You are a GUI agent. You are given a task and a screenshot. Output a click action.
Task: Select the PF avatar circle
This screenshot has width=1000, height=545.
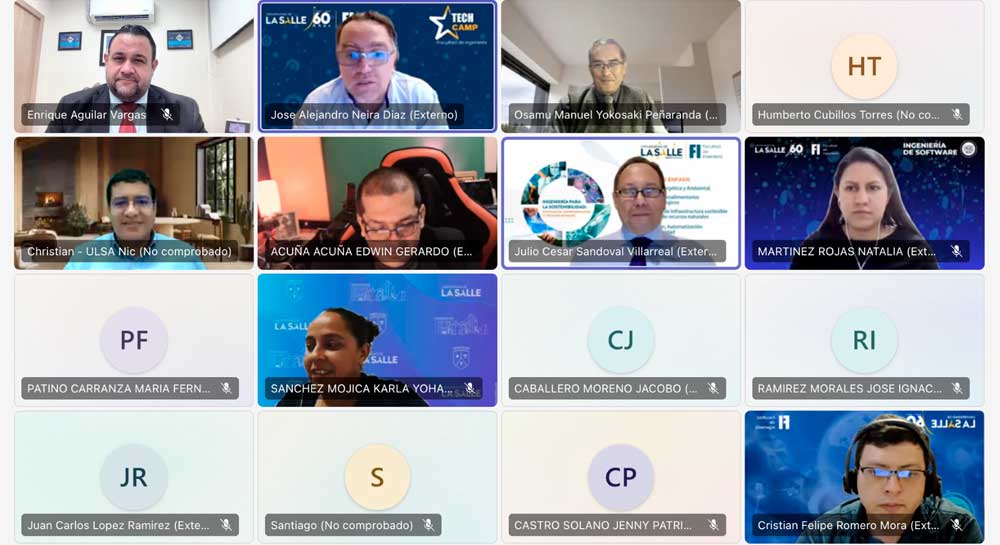(134, 340)
